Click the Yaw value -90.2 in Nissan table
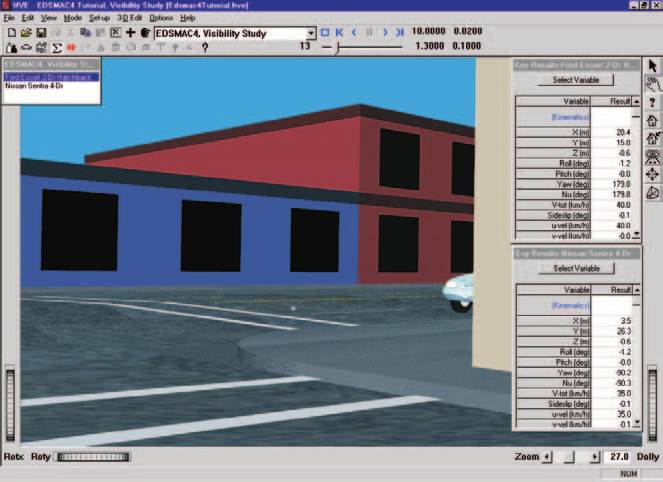This screenshot has width=663, height=482. (623, 372)
